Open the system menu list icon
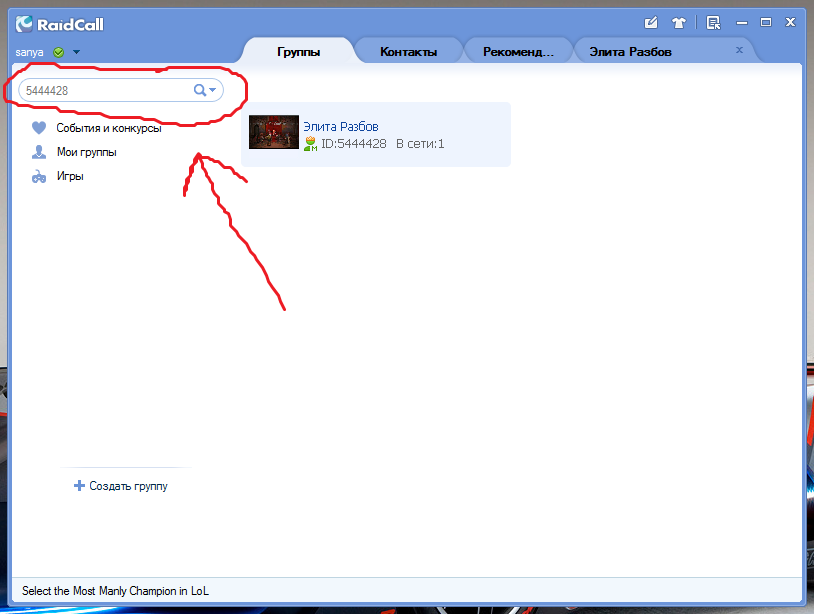Image resolution: width=814 pixels, height=614 pixels. 714,23
